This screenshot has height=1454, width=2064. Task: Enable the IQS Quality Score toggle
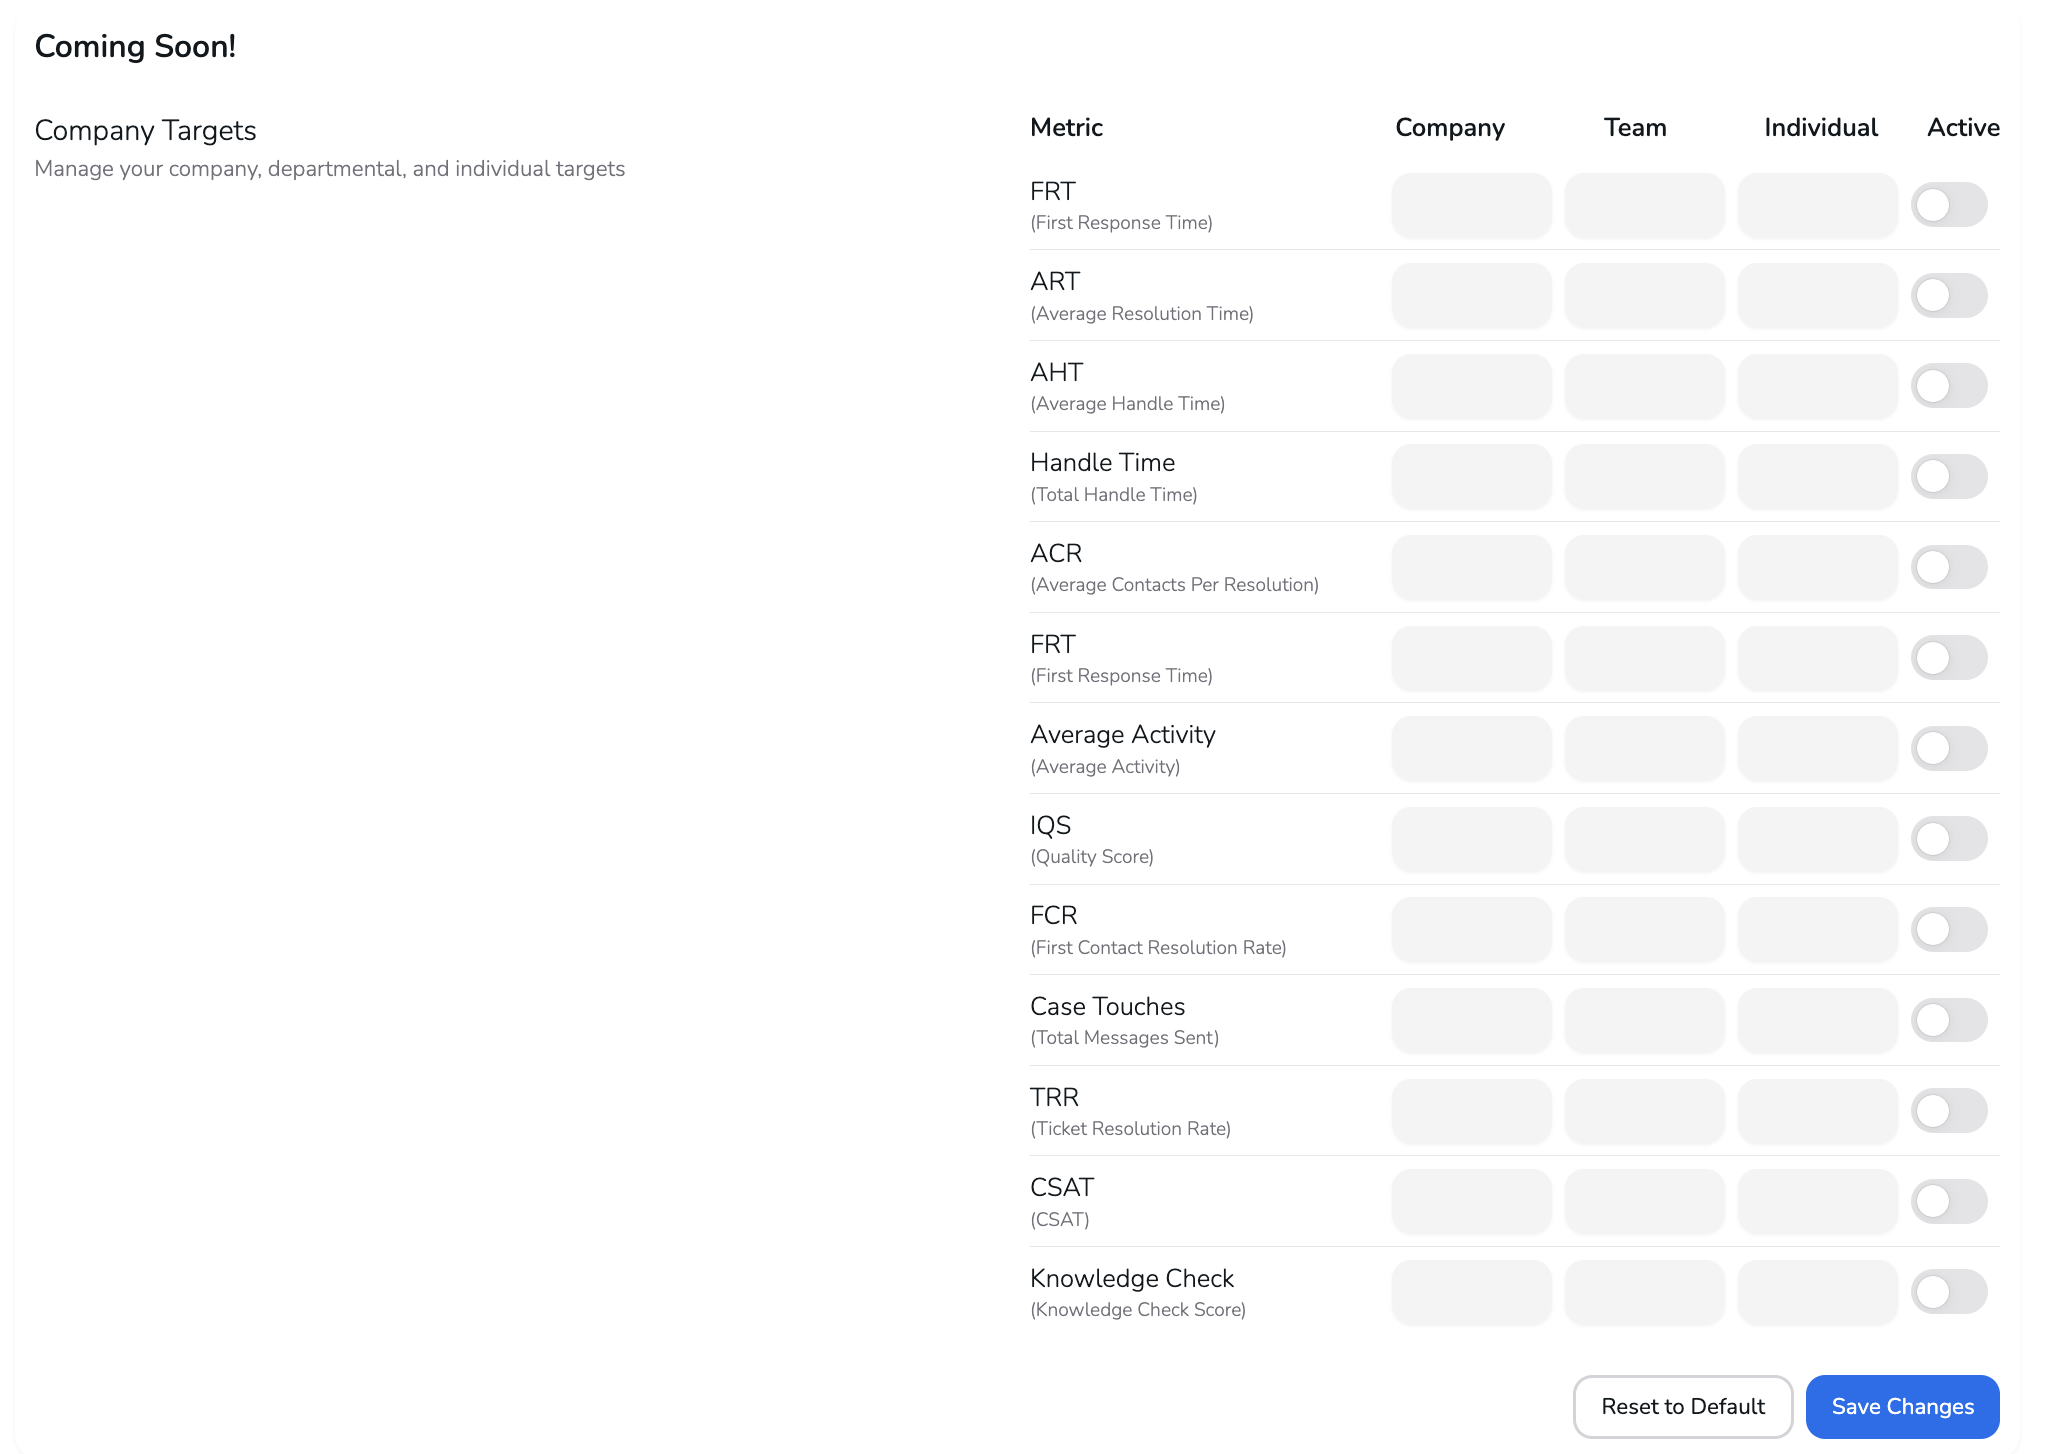click(1948, 839)
